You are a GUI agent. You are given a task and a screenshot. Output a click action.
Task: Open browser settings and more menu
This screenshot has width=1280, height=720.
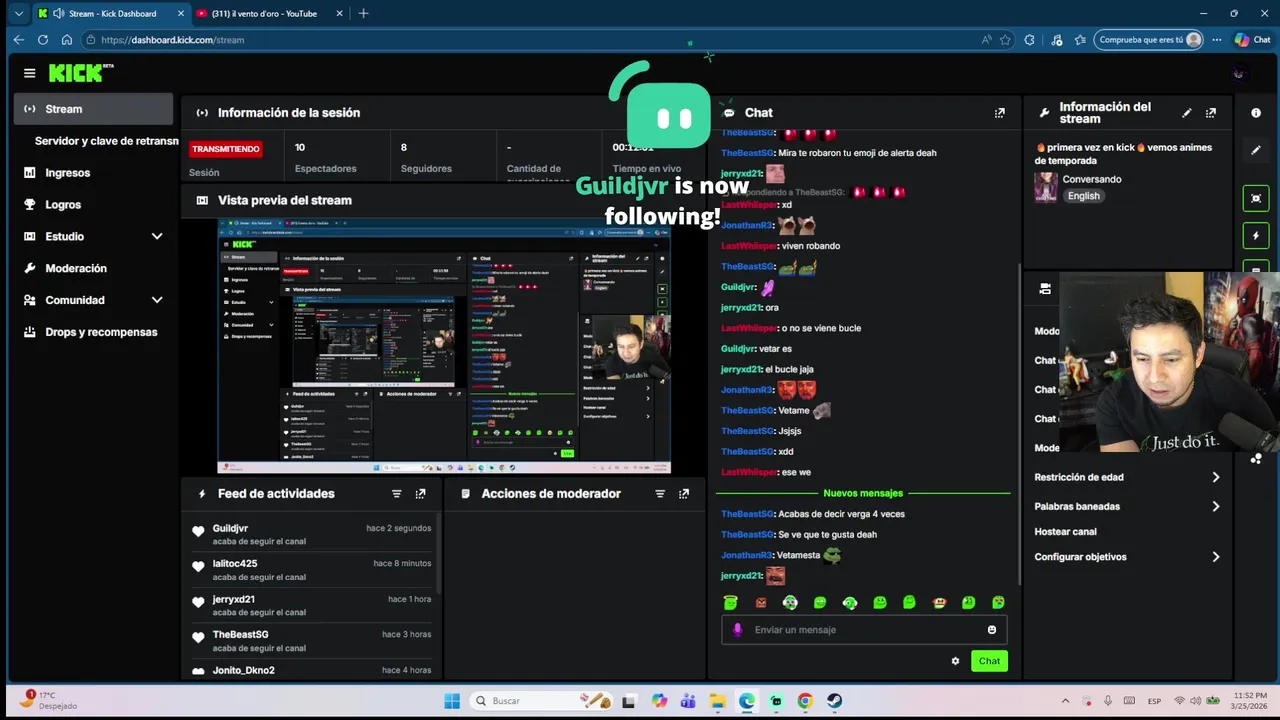[x=1217, y=40]
